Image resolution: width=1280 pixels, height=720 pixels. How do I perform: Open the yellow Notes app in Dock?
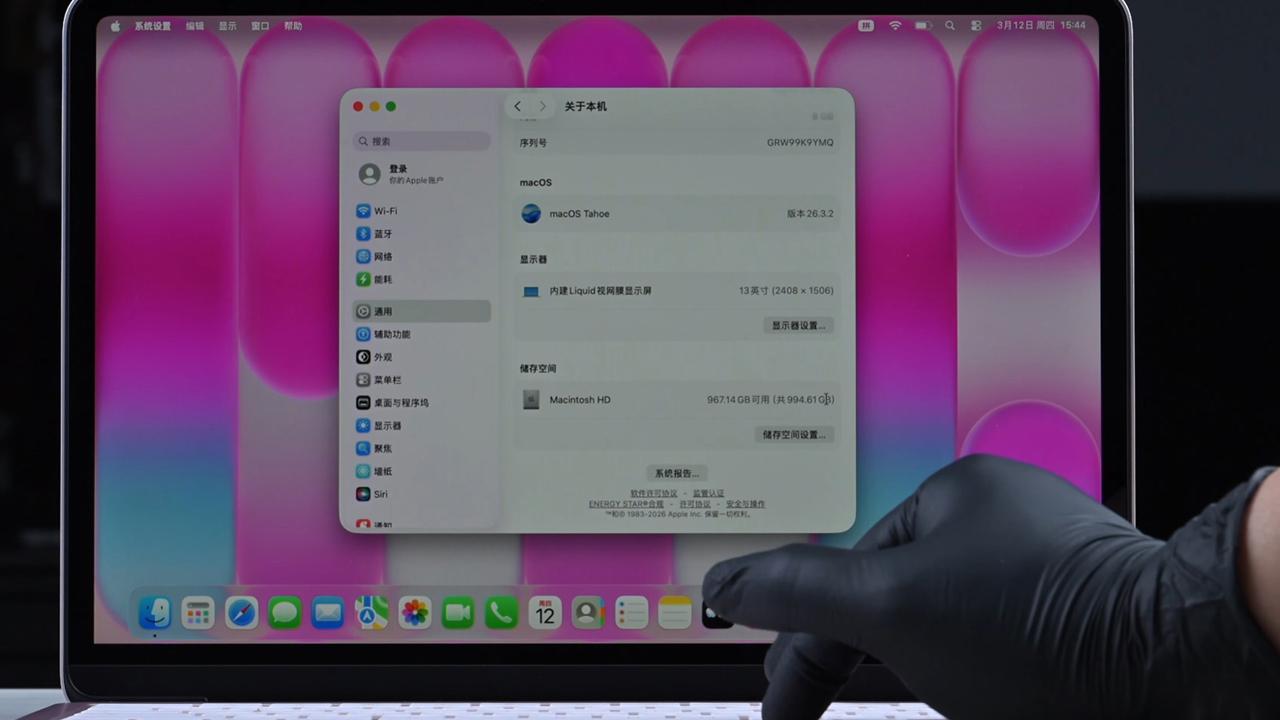(675, 612)
